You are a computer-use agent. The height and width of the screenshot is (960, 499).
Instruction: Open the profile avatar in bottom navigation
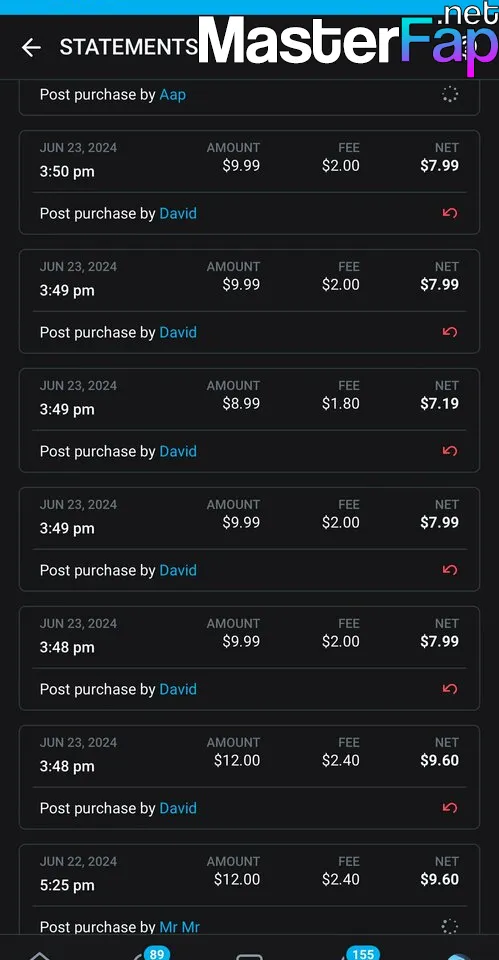click(x=459, y=956)
